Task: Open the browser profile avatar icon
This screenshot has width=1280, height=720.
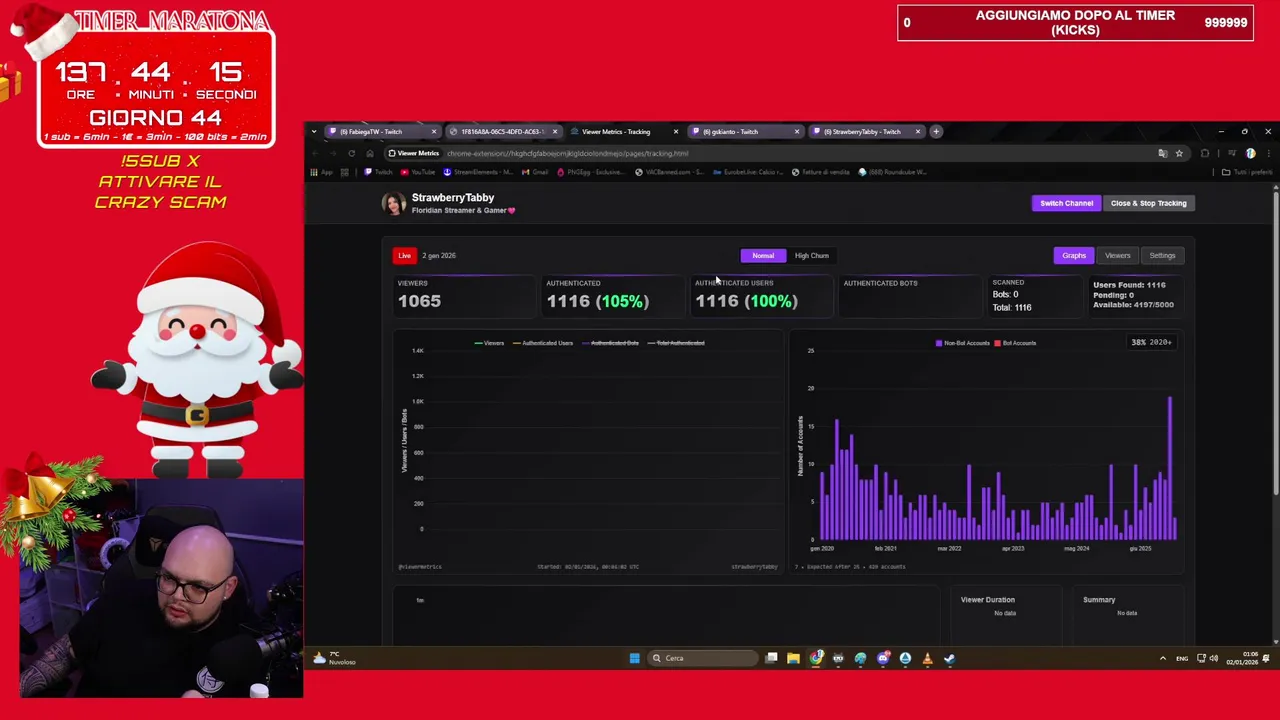Action: click(x=1250, y=154)
